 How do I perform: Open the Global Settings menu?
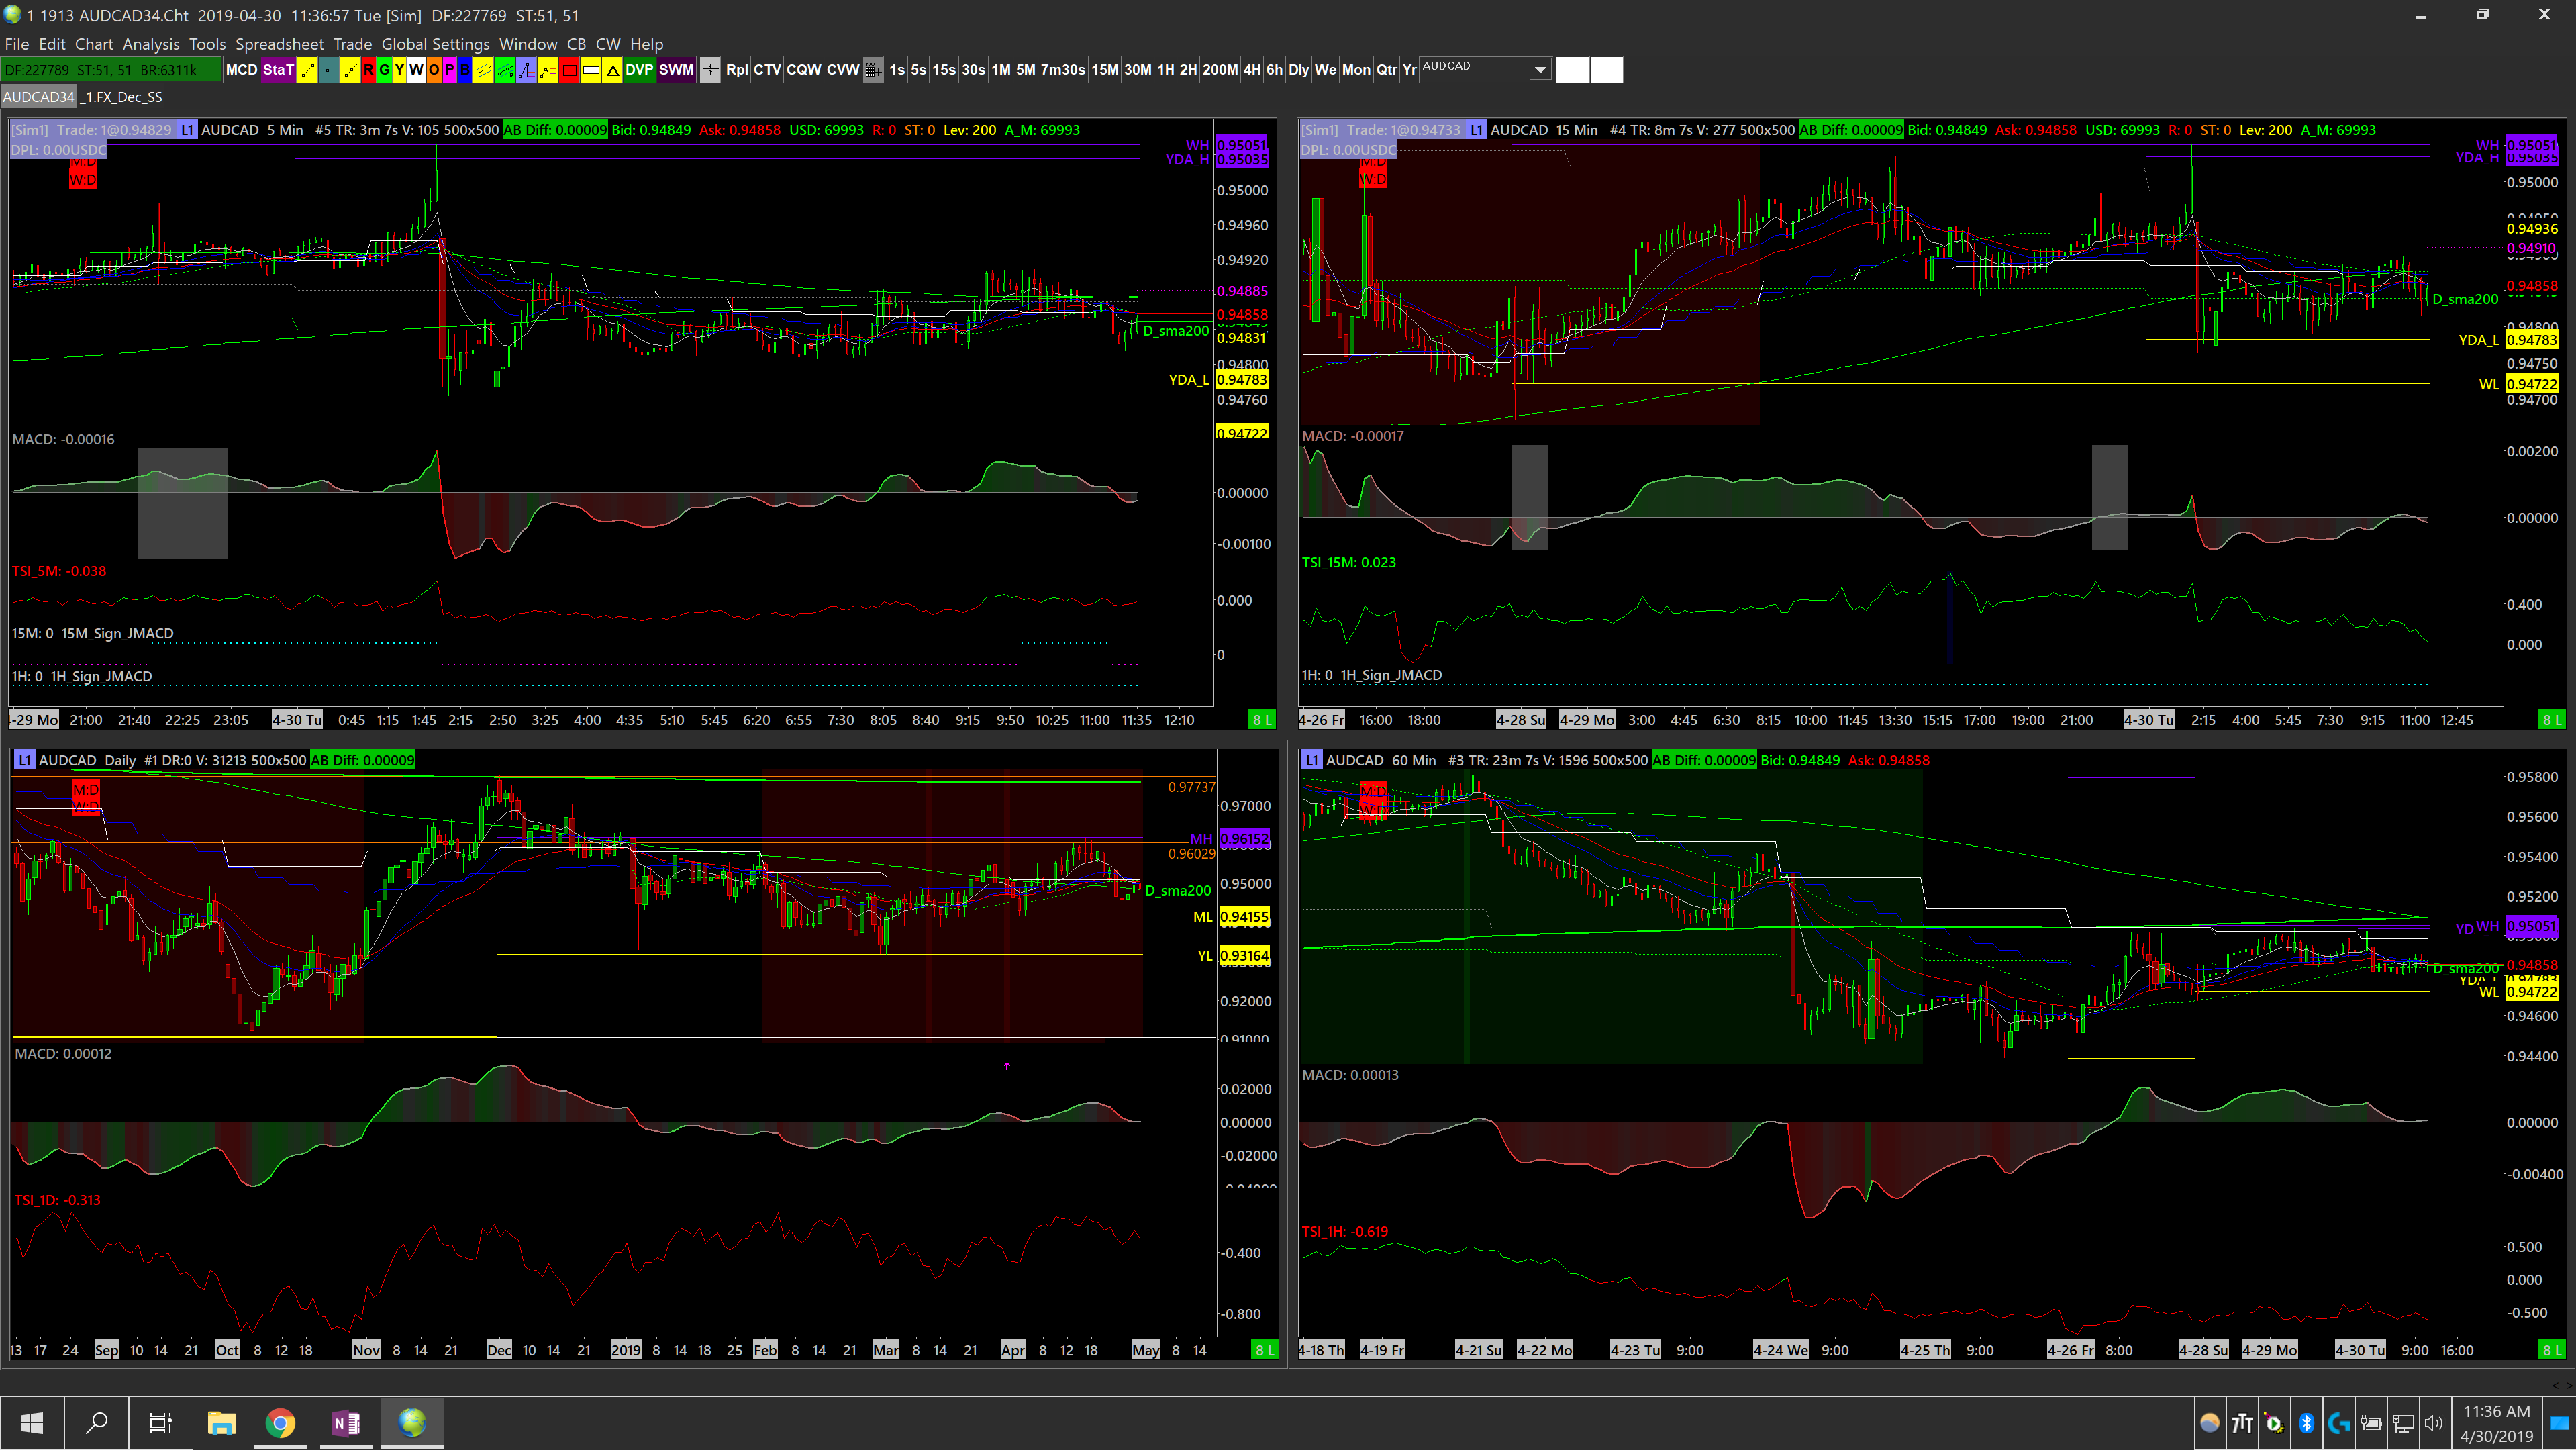click(x=435, y=44)
